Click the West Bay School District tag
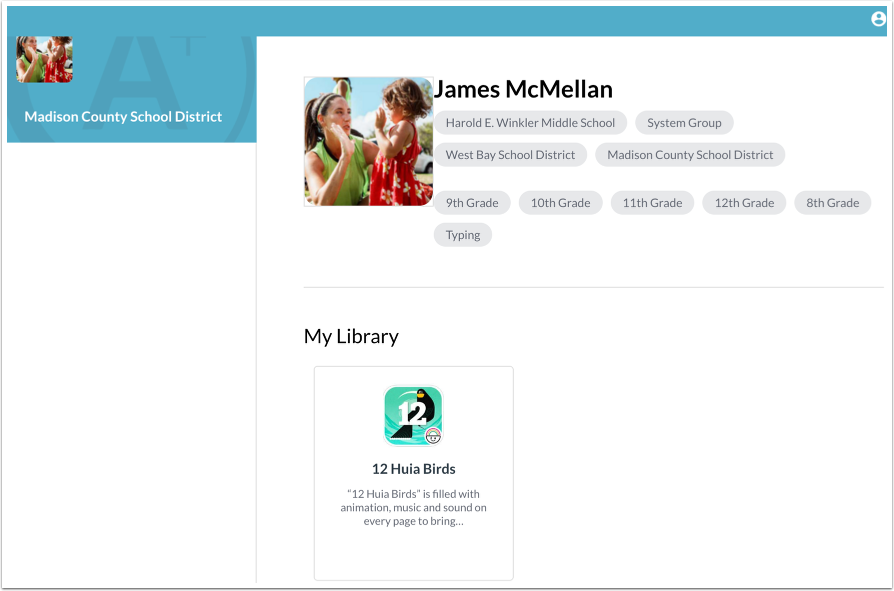The width and height of the screenshot is (894, 591). [510, 154]
